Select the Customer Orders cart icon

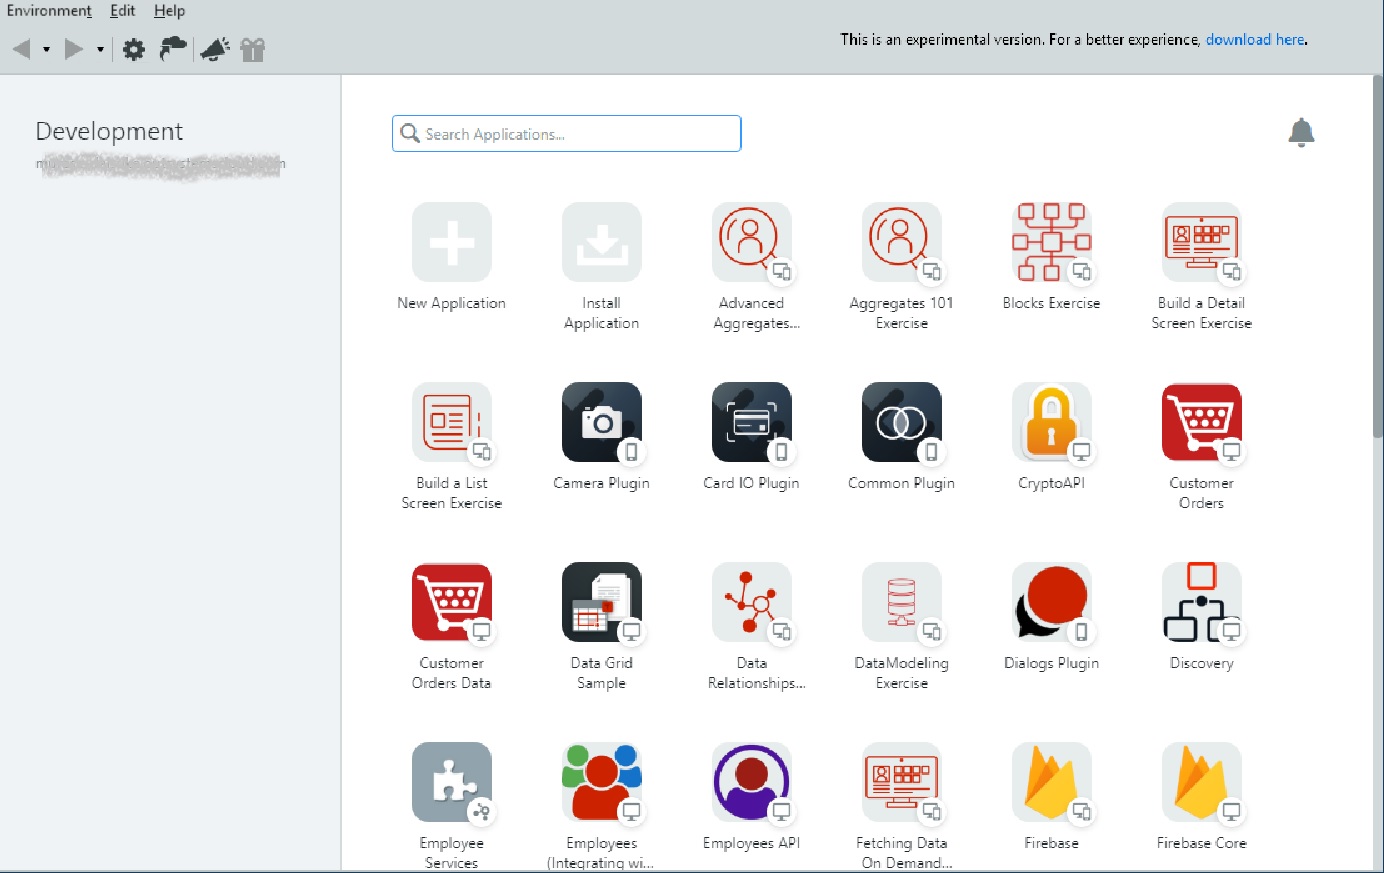1201,422
